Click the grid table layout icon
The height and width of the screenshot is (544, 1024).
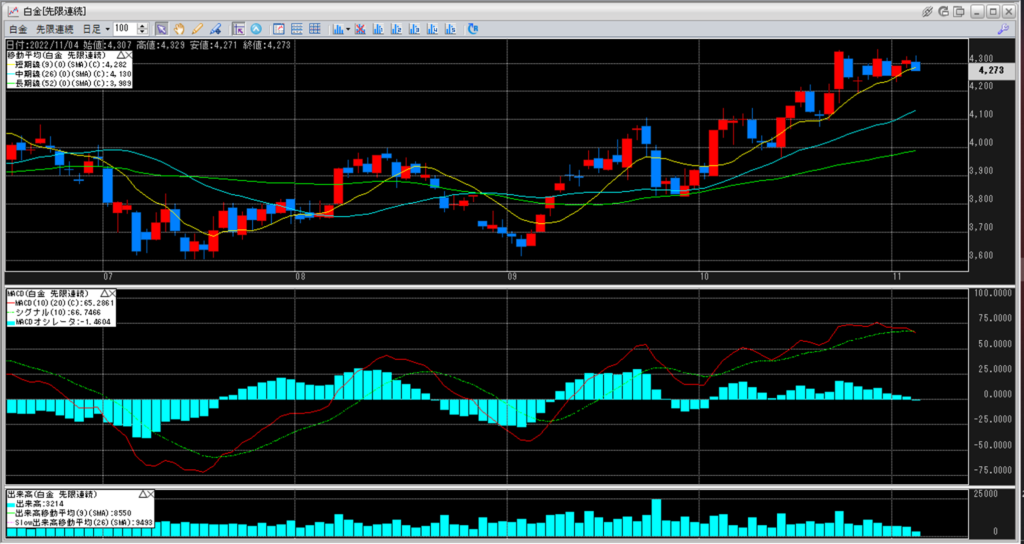[315, 29]
